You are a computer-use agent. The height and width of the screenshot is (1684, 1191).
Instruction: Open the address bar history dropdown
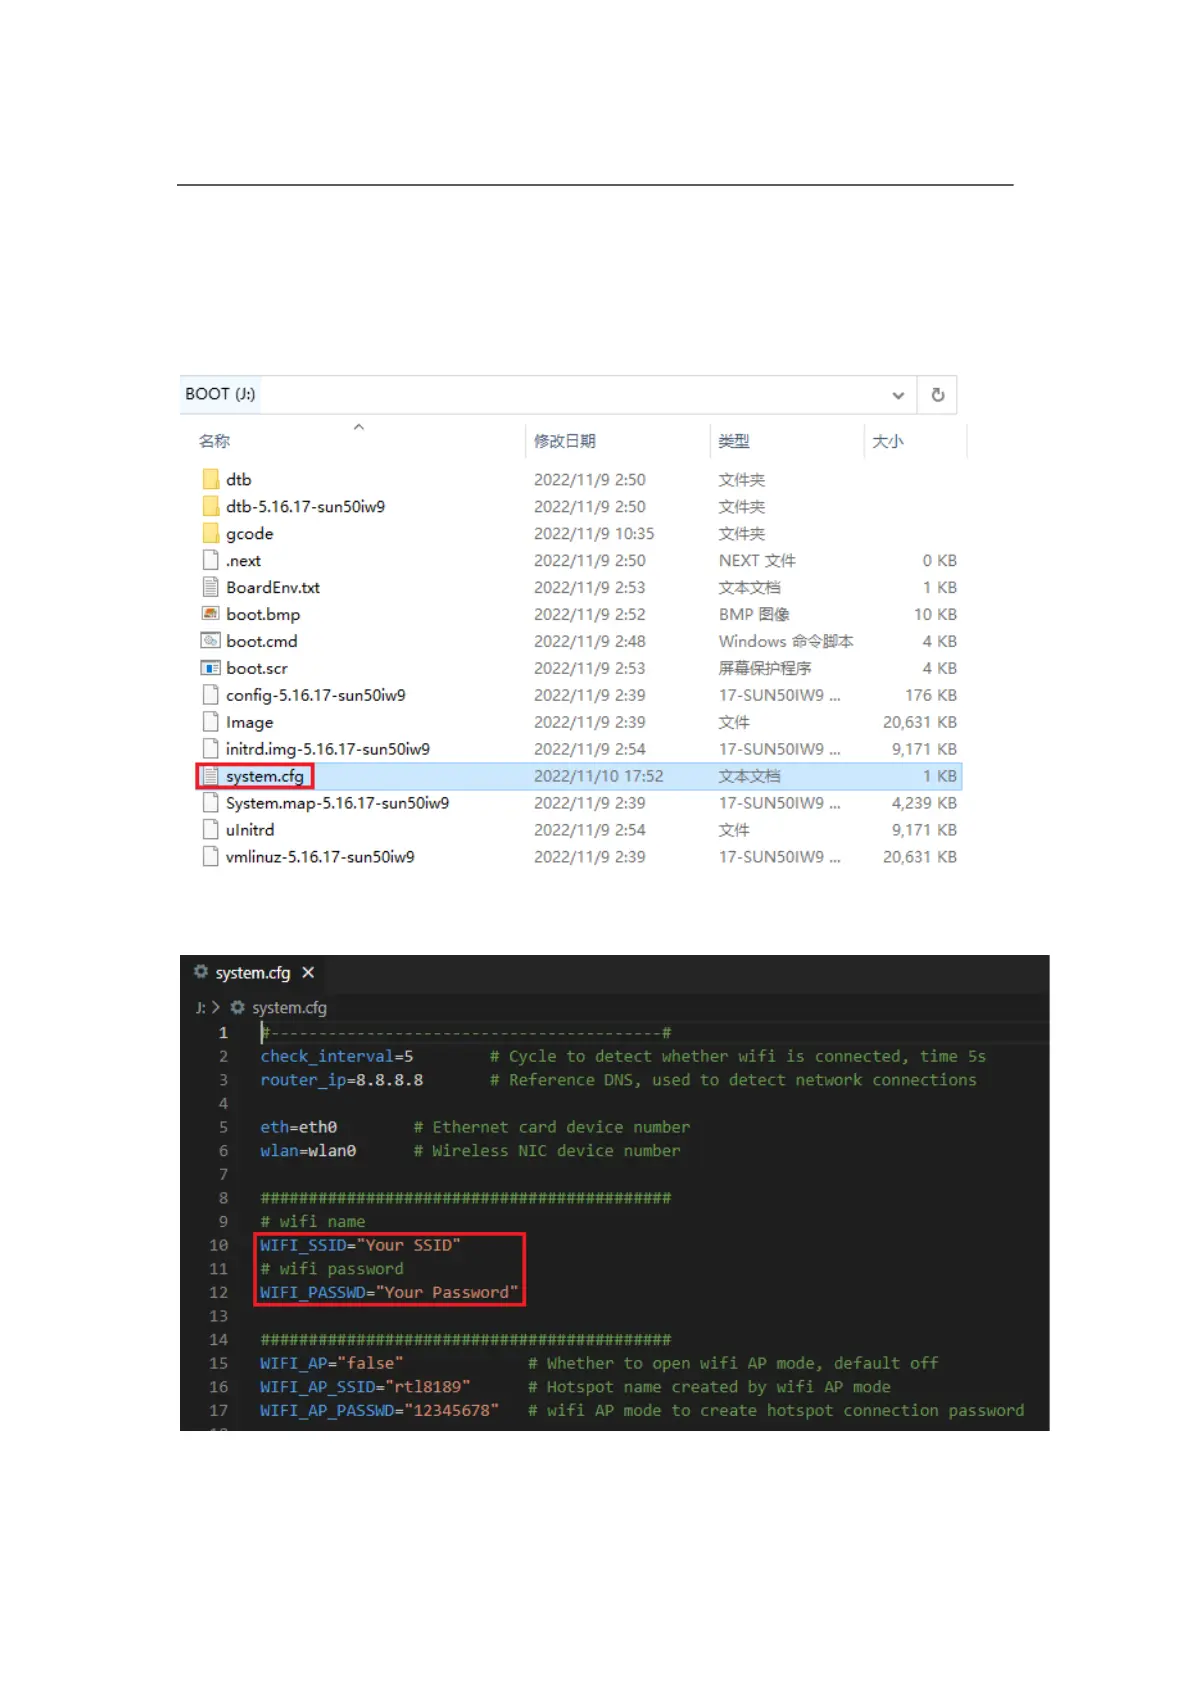[x=897, y=395]
